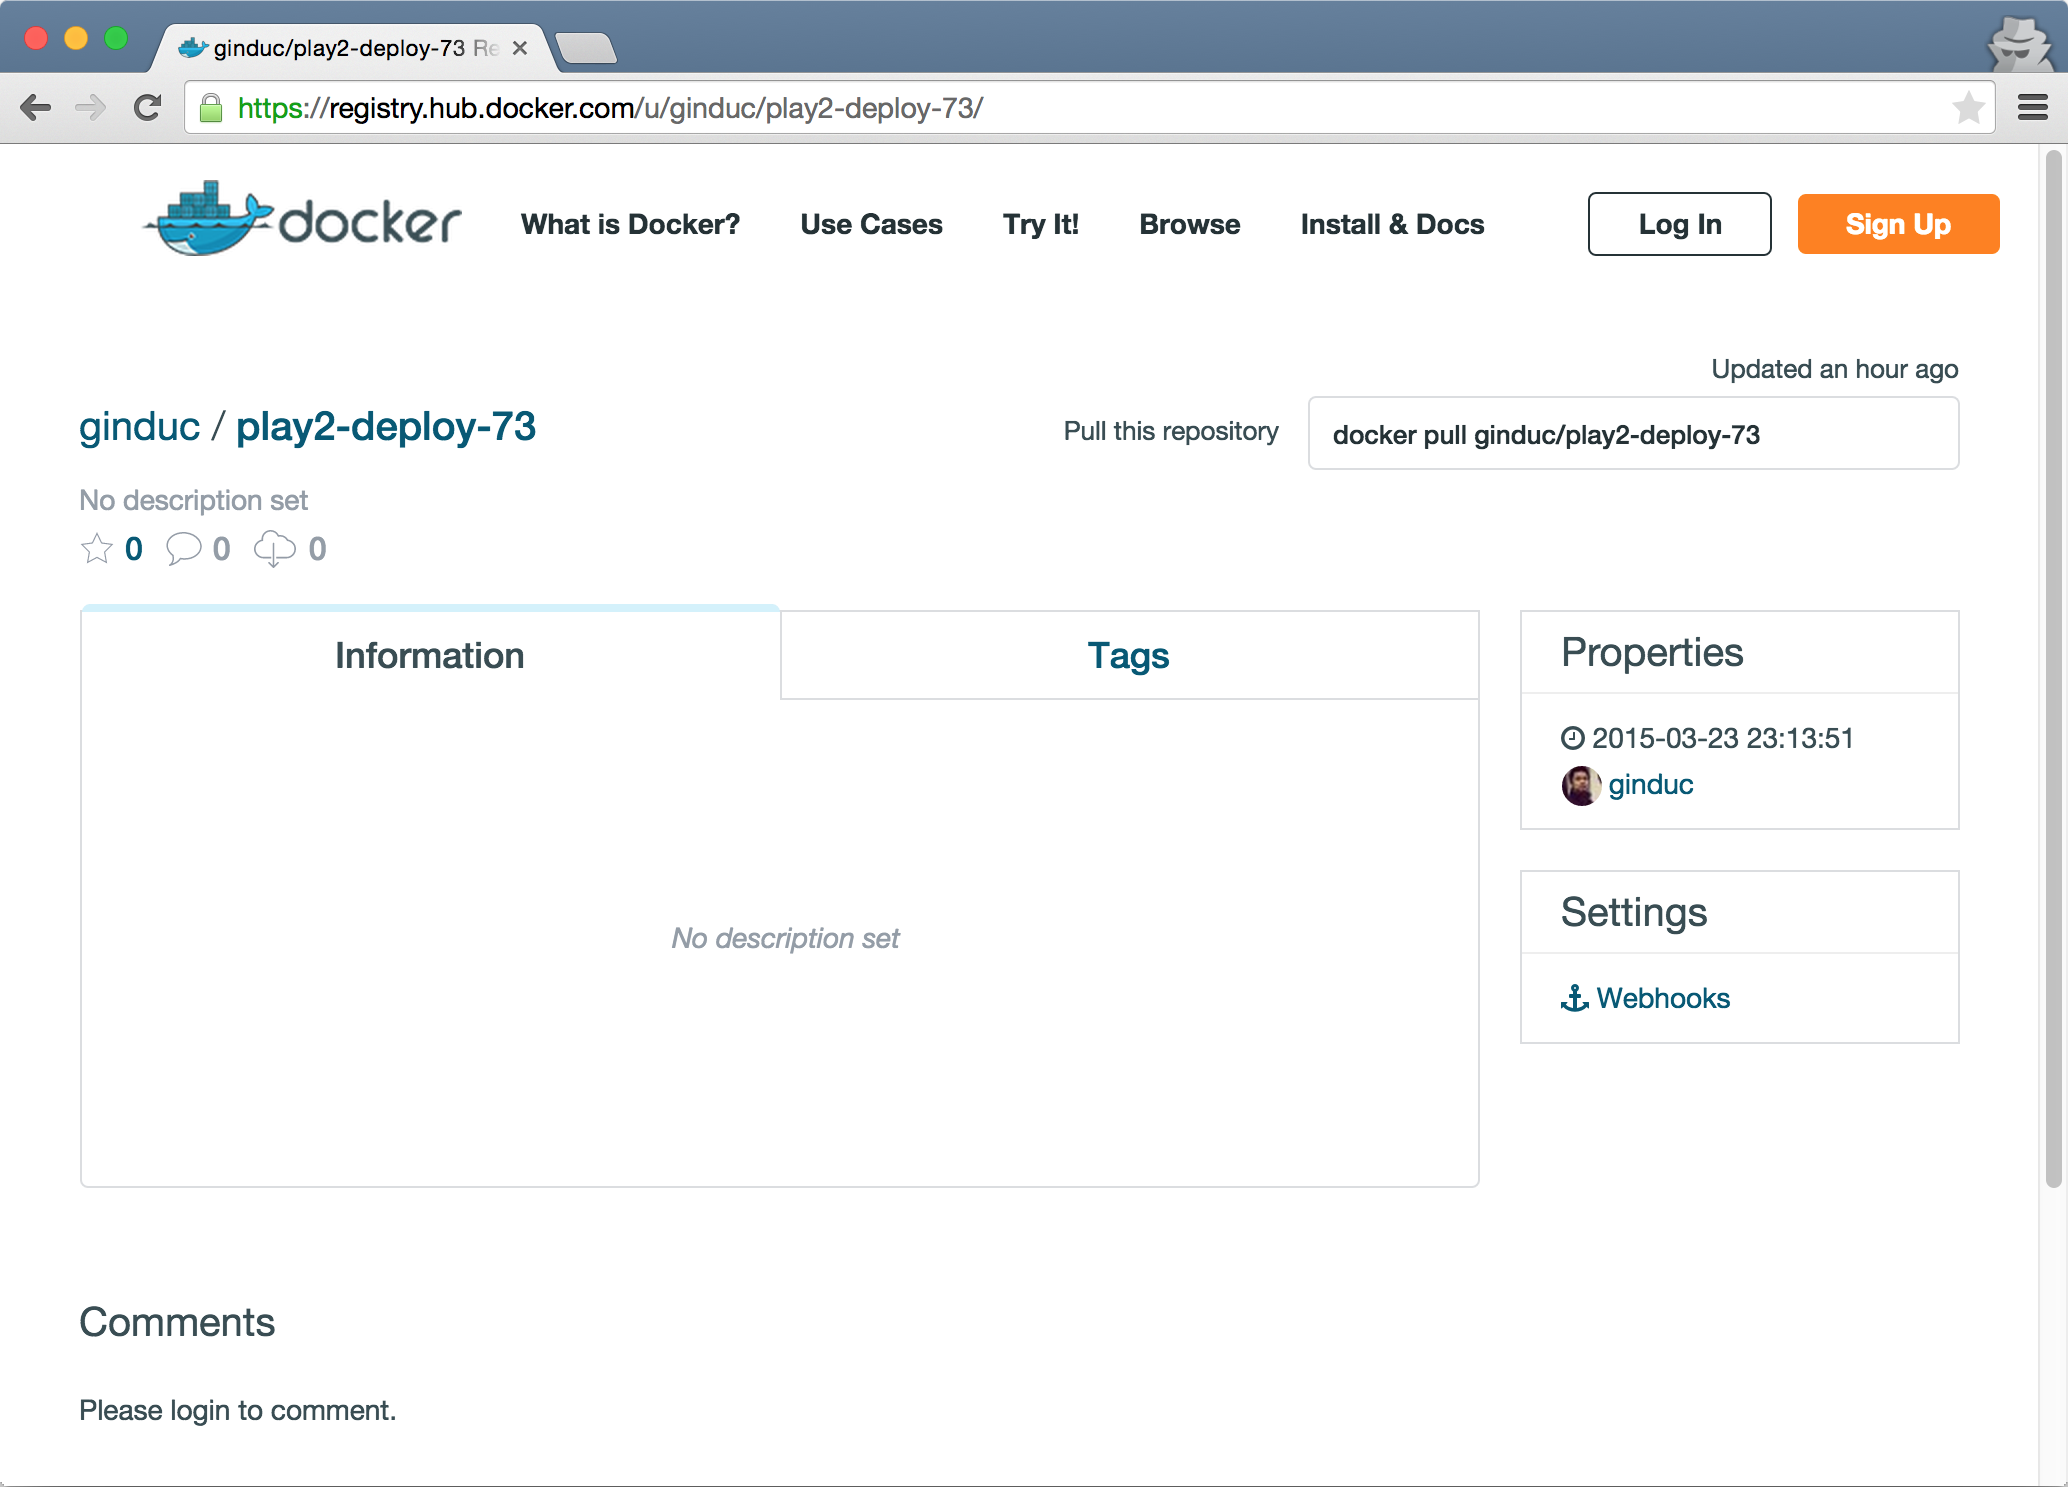
Task: Open the What is Docker? menu item
Action: (630, 224)
